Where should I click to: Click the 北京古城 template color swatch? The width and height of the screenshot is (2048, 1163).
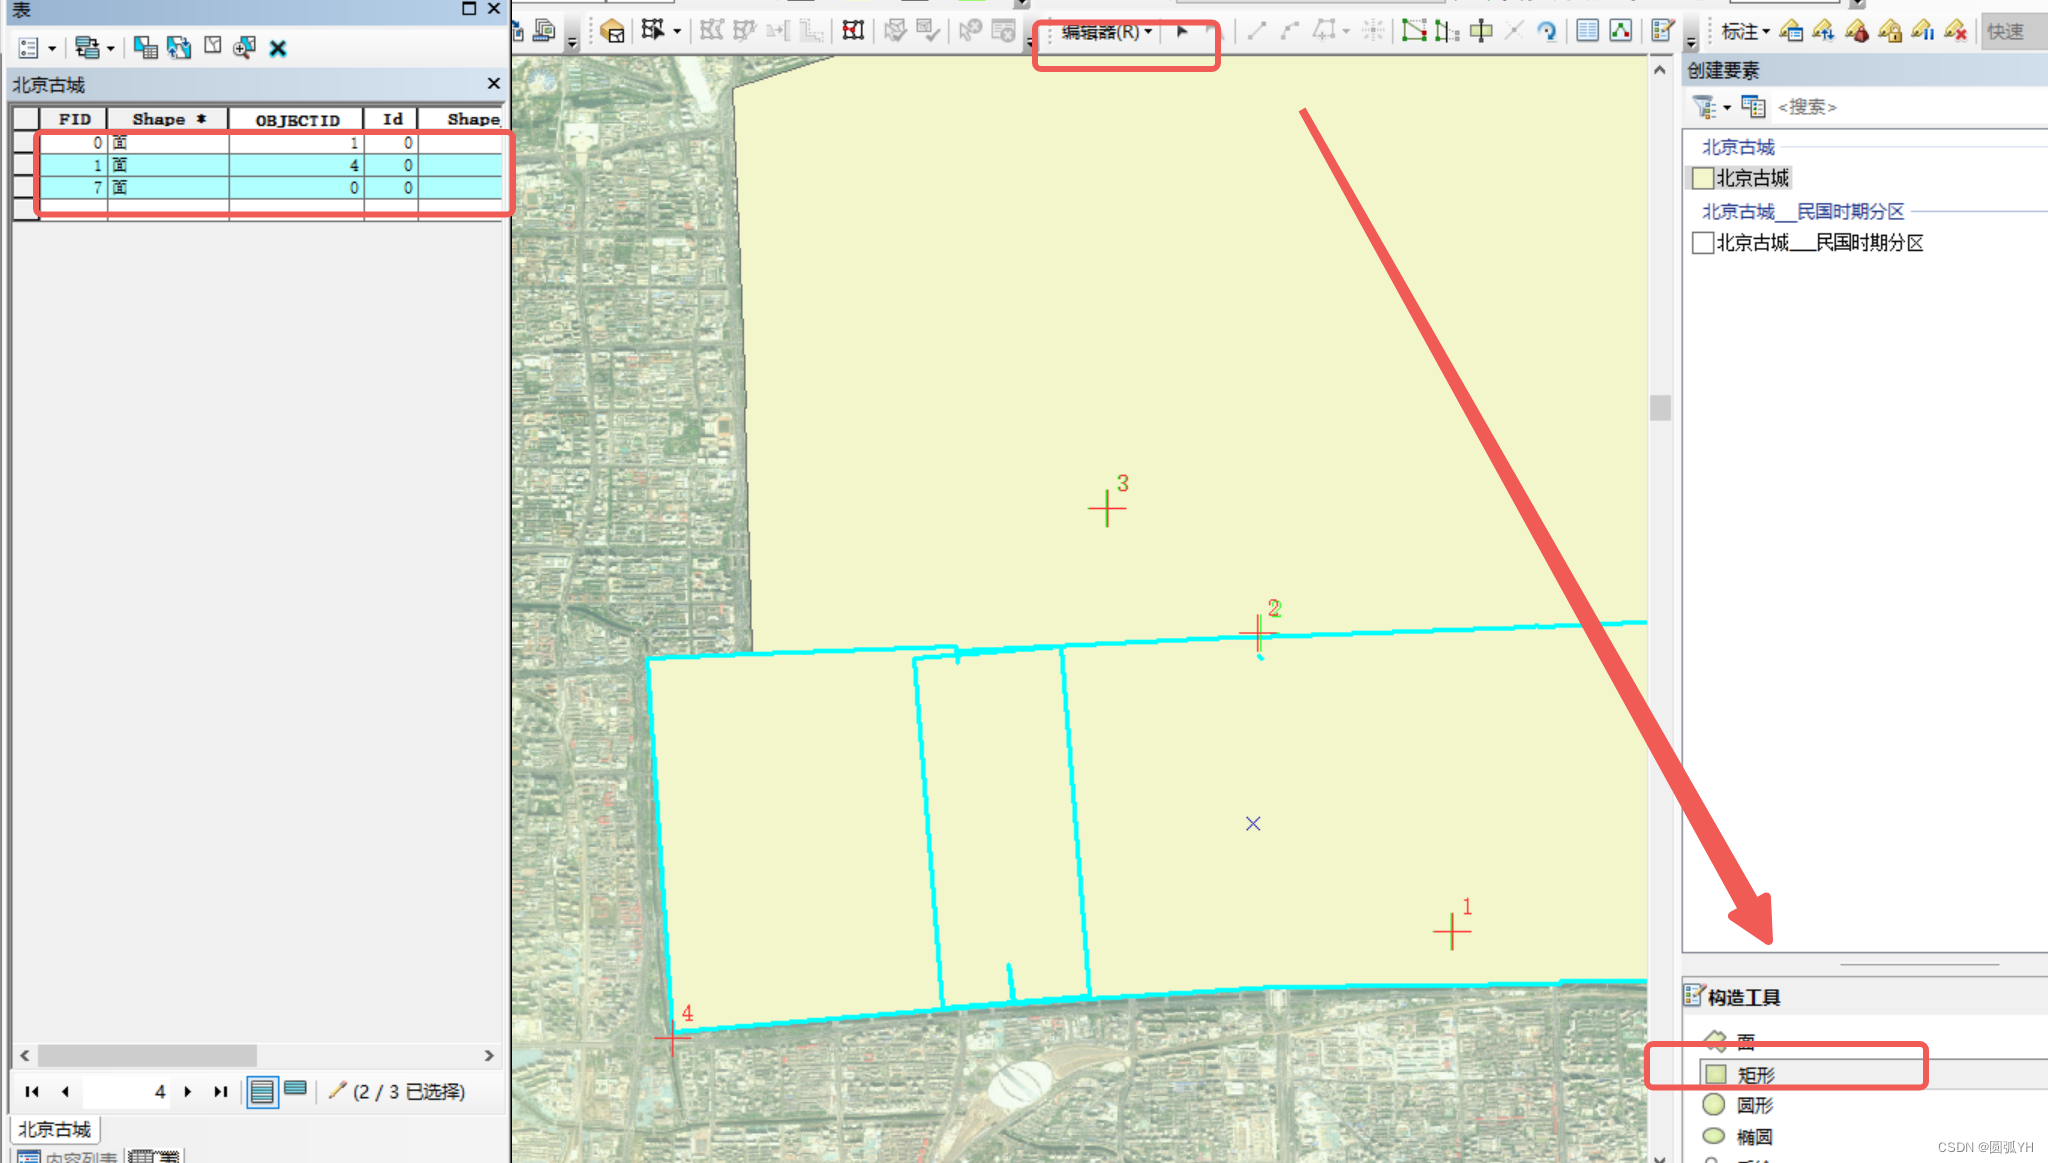(1703, 178)
